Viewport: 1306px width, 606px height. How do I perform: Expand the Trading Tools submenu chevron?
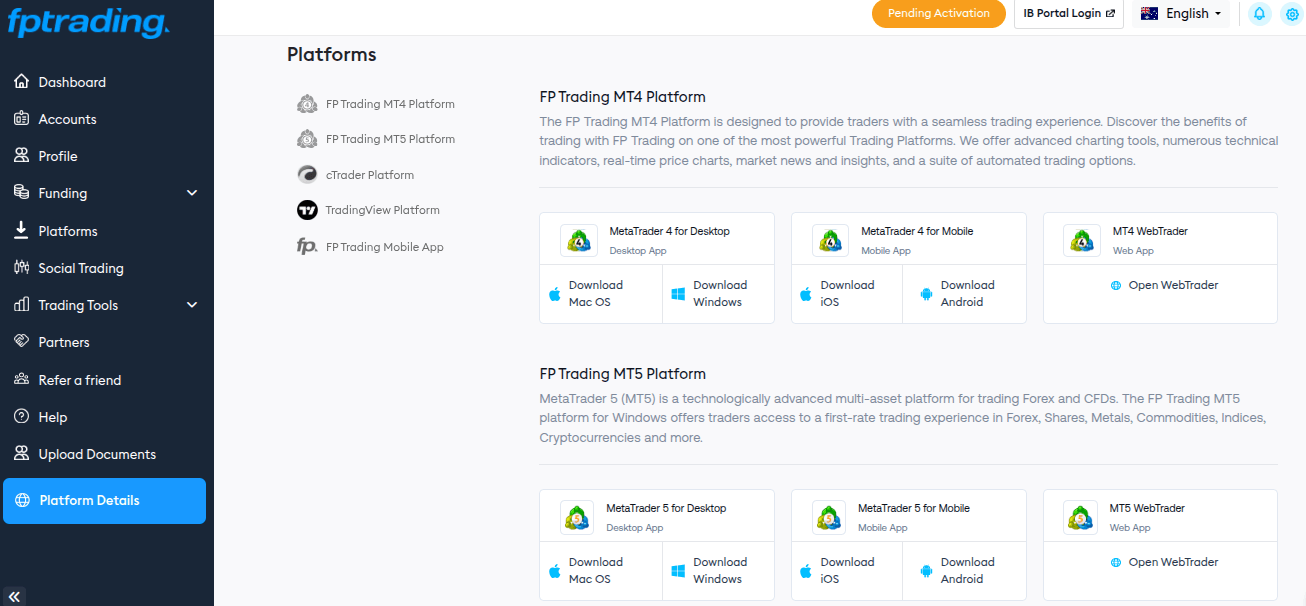click(192, 305)
